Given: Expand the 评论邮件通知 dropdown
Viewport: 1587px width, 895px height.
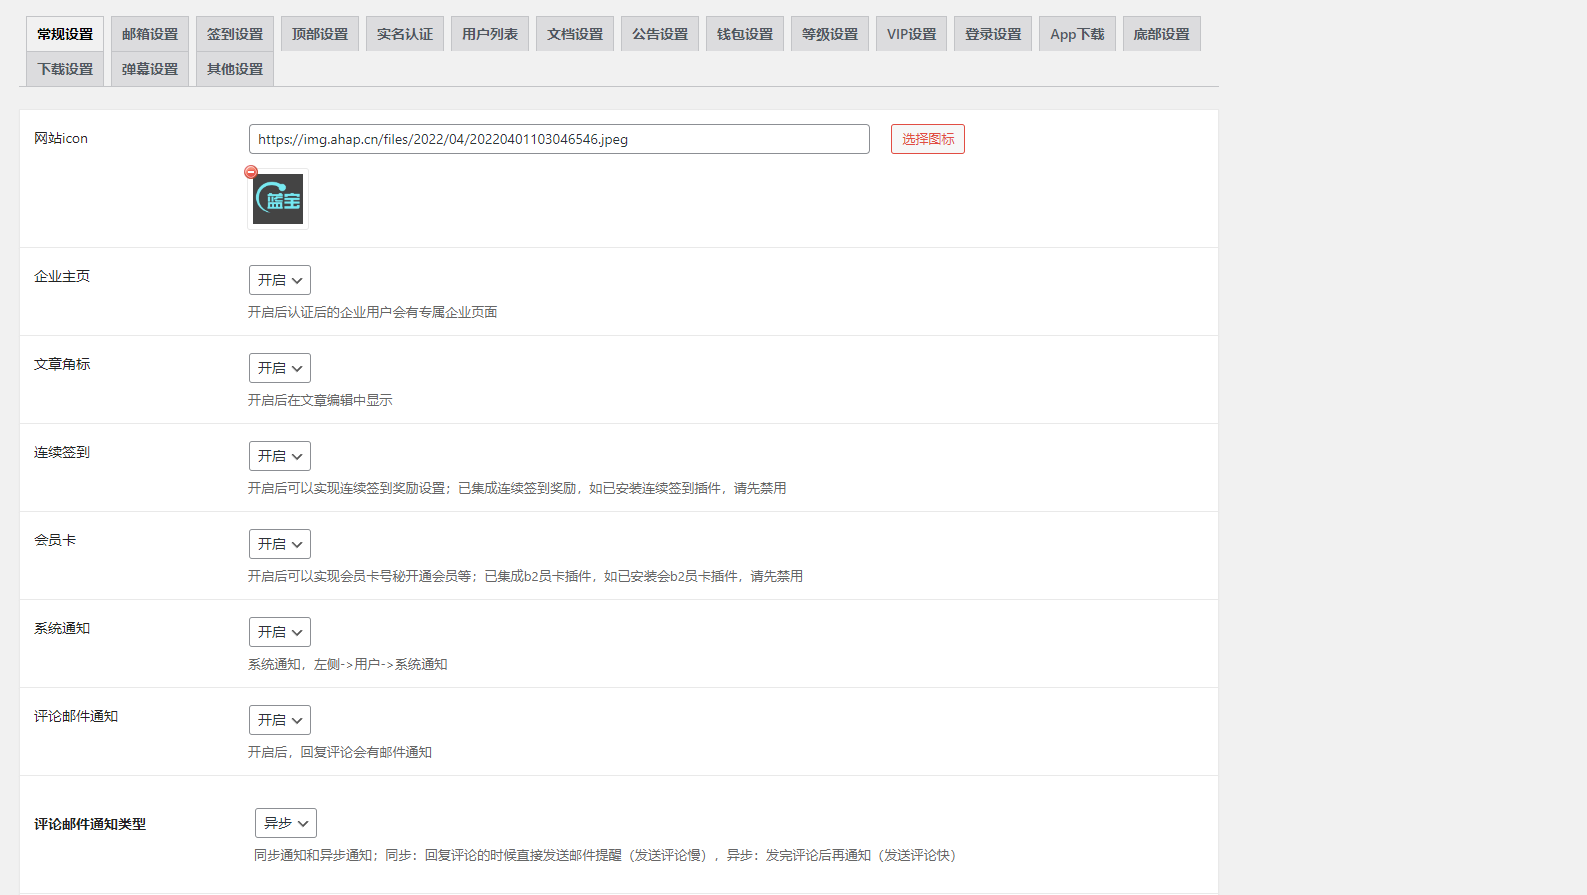Looking at the screenshot, I should pos(280,720).
